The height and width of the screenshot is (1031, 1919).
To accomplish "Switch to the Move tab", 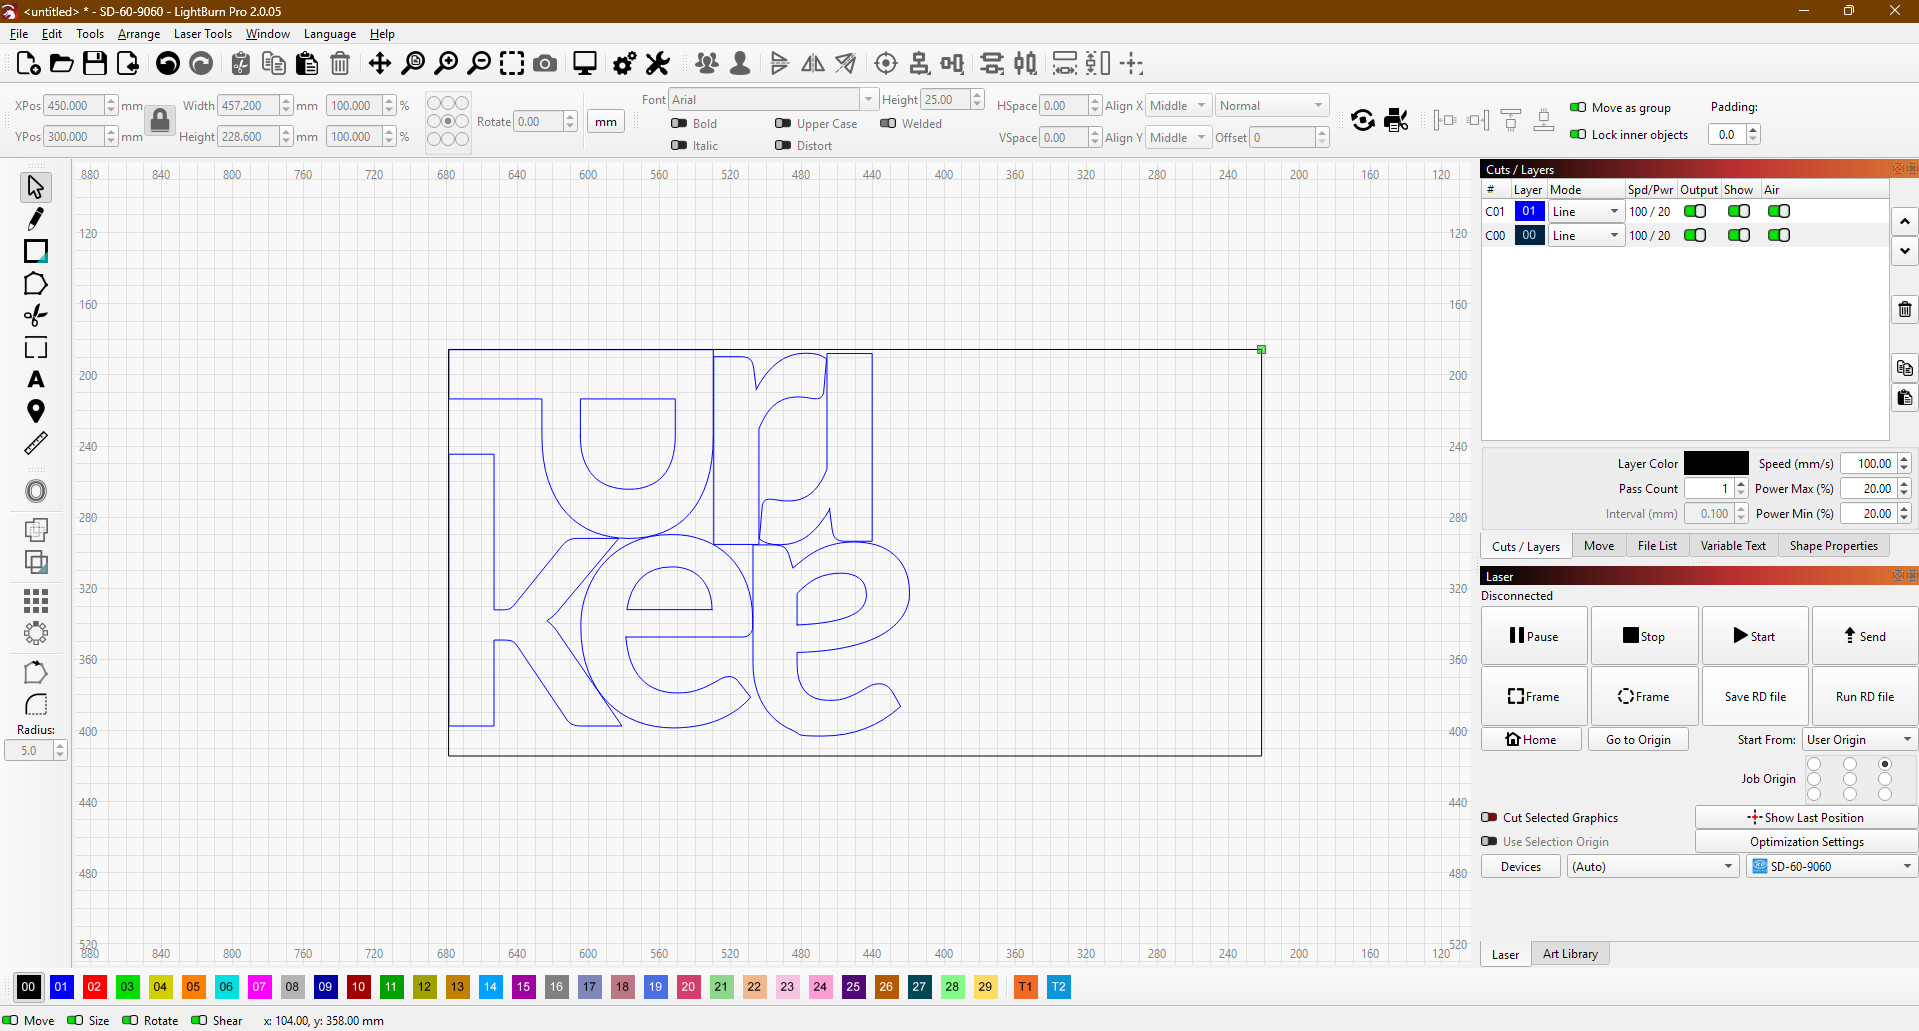I will [x=1599, y=546].
